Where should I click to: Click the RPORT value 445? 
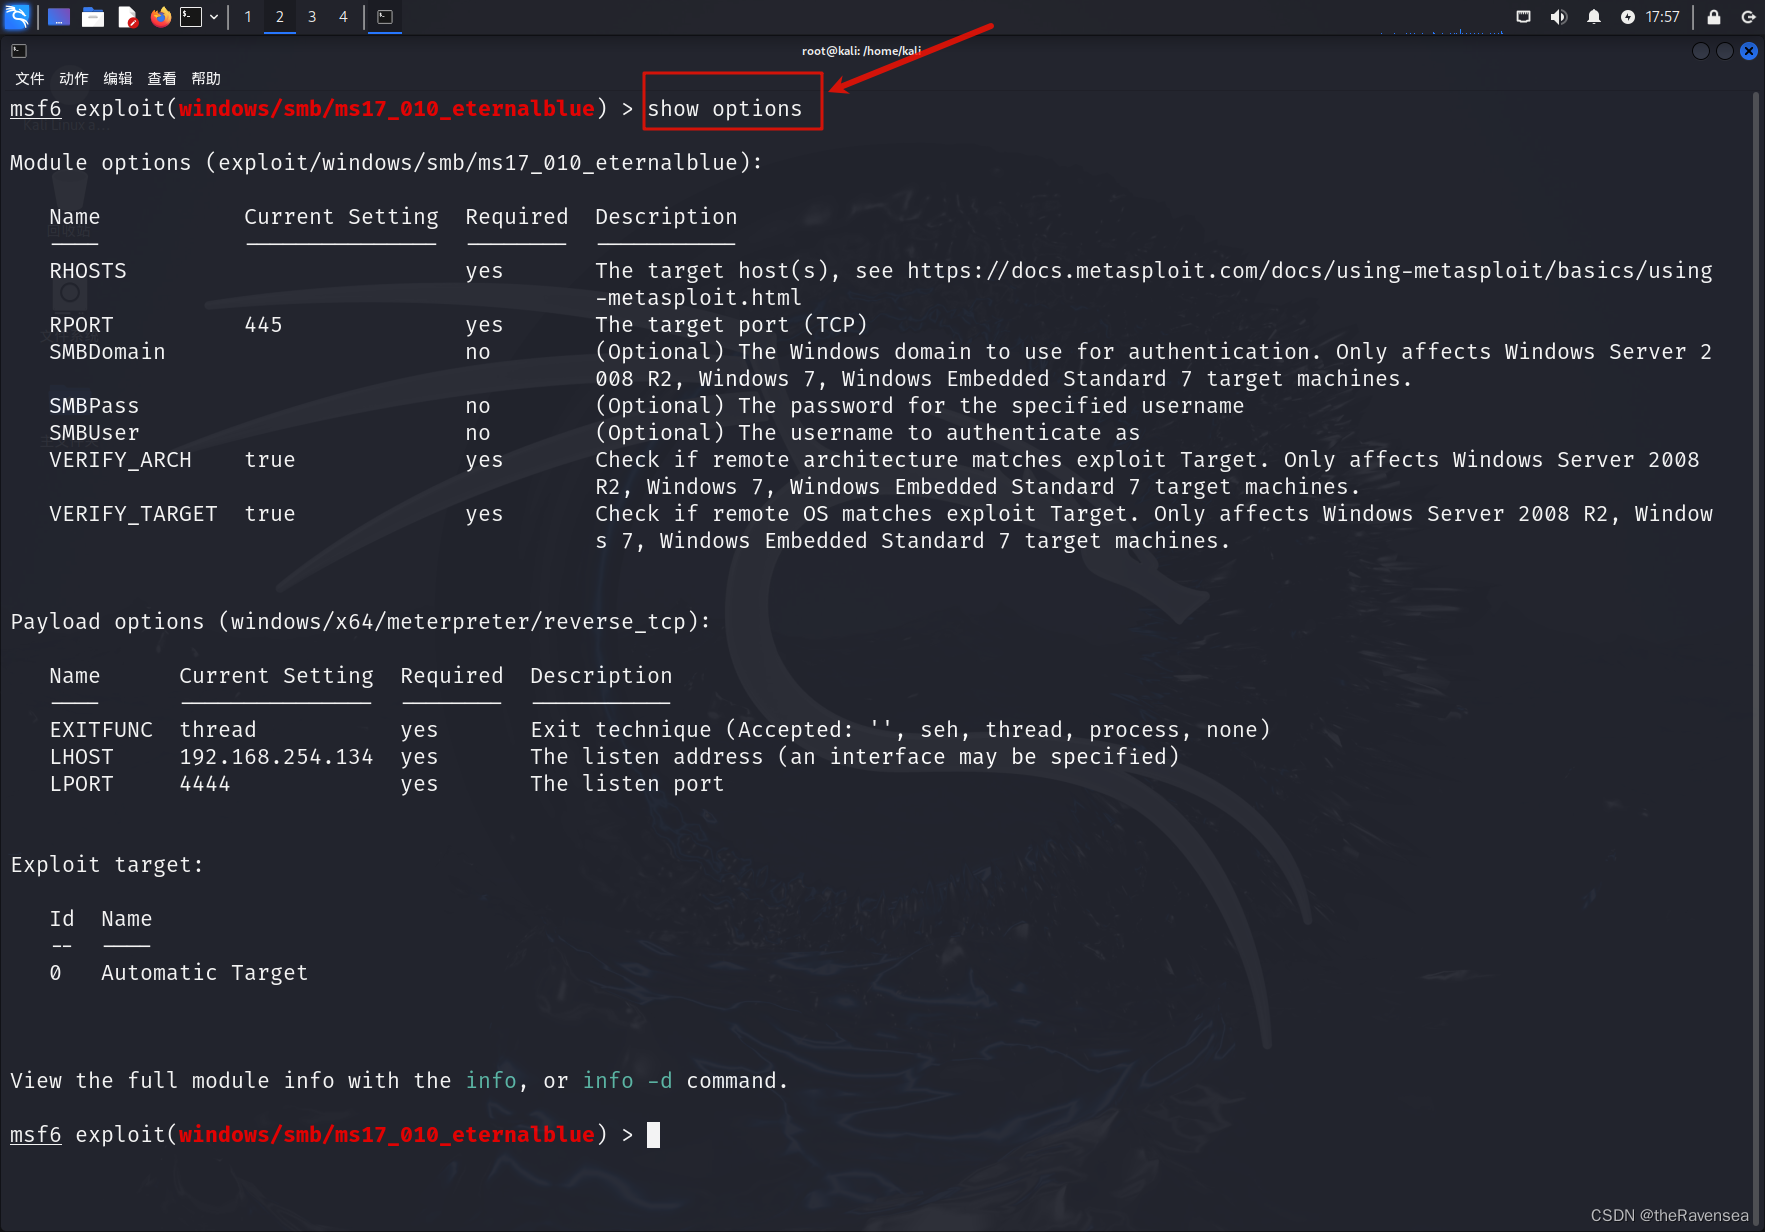(263, 325)
